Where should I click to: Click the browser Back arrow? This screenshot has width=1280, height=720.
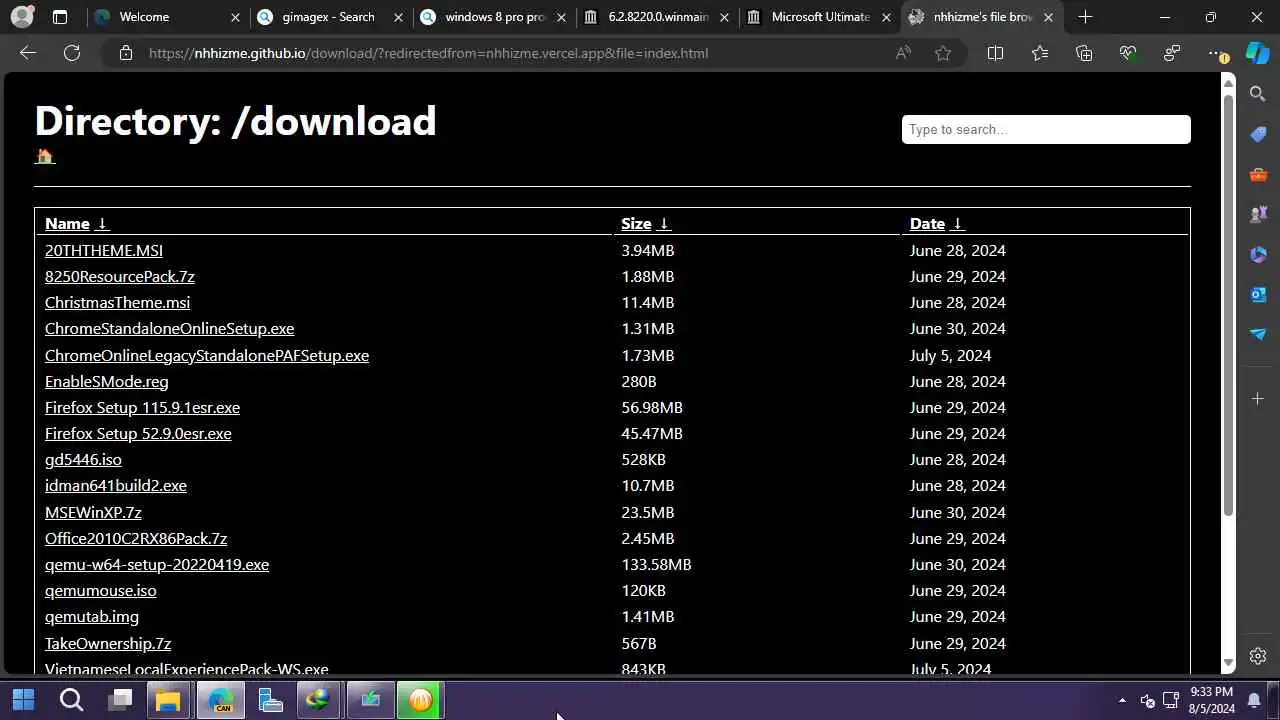28,53
